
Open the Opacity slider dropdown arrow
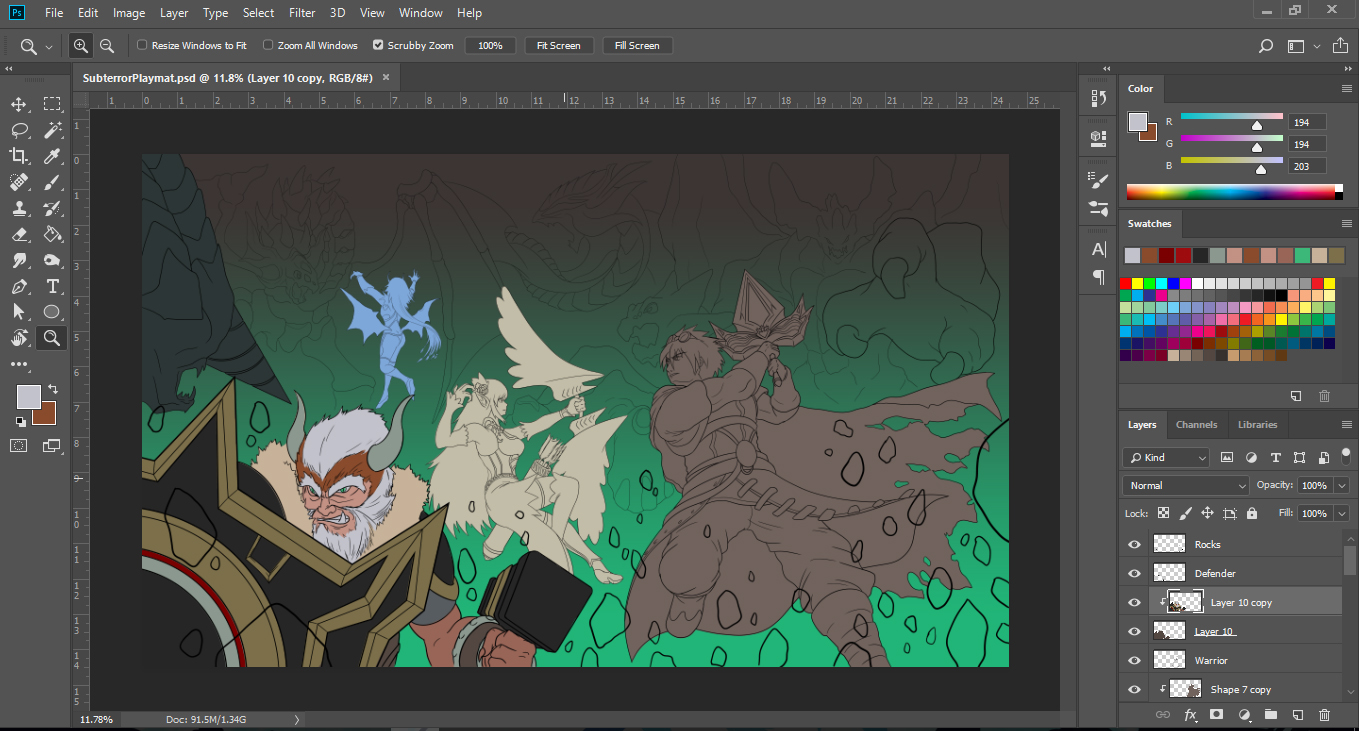click(x=1342, y=485)
